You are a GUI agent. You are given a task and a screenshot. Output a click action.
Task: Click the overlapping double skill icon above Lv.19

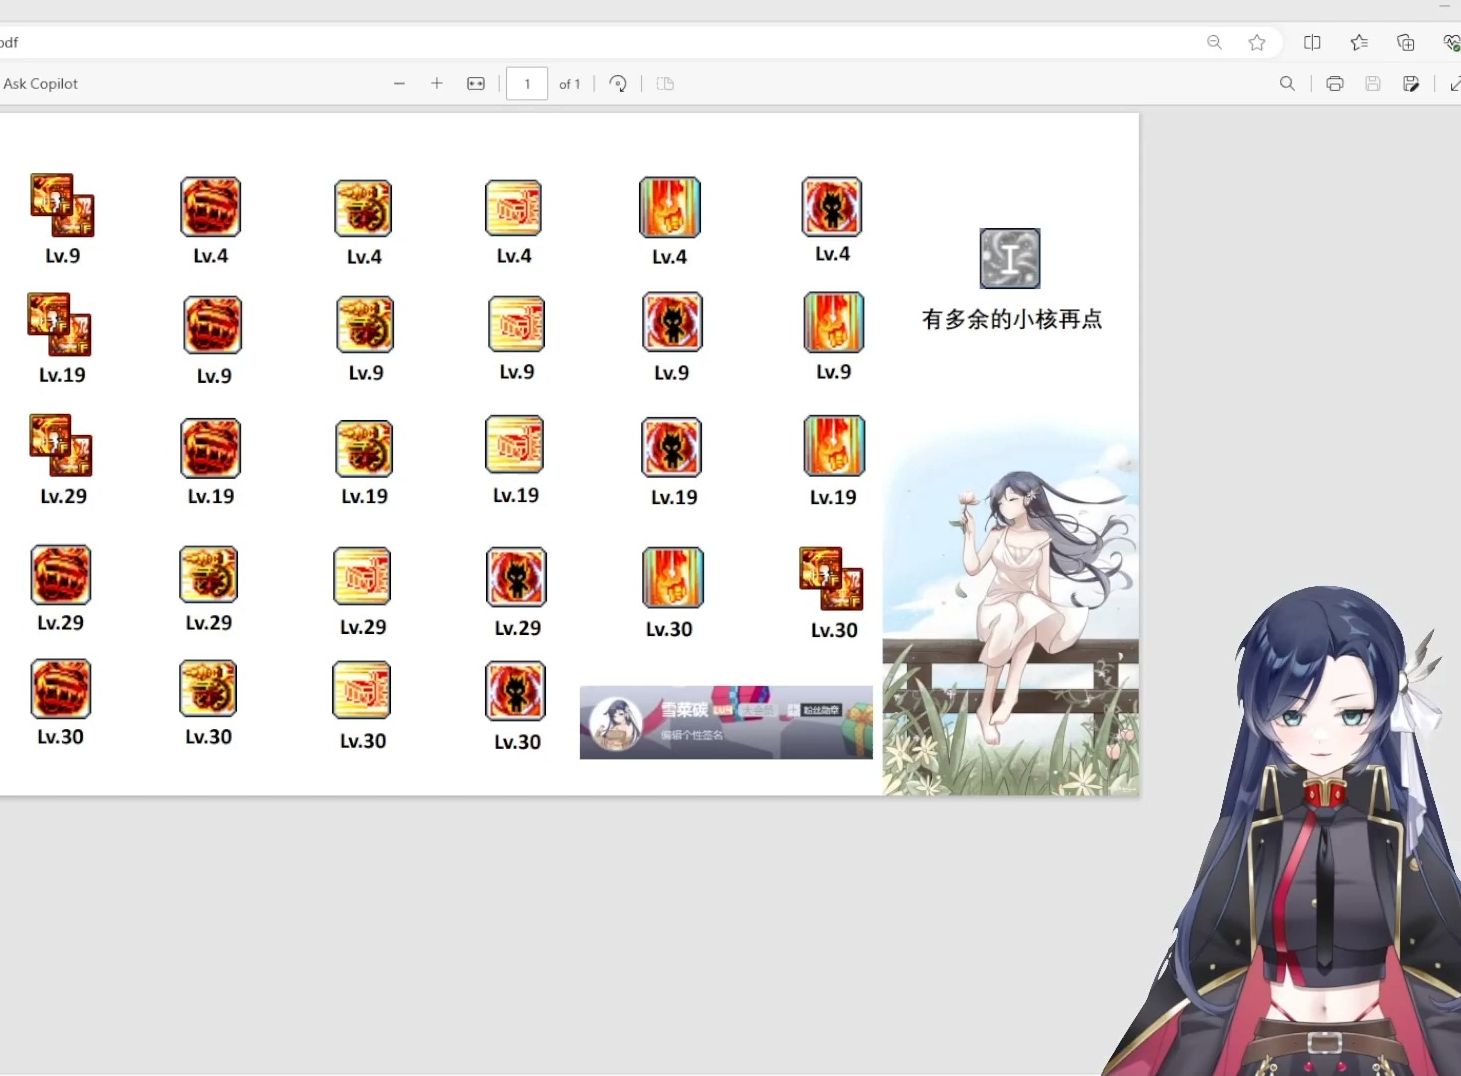(60, 324)
